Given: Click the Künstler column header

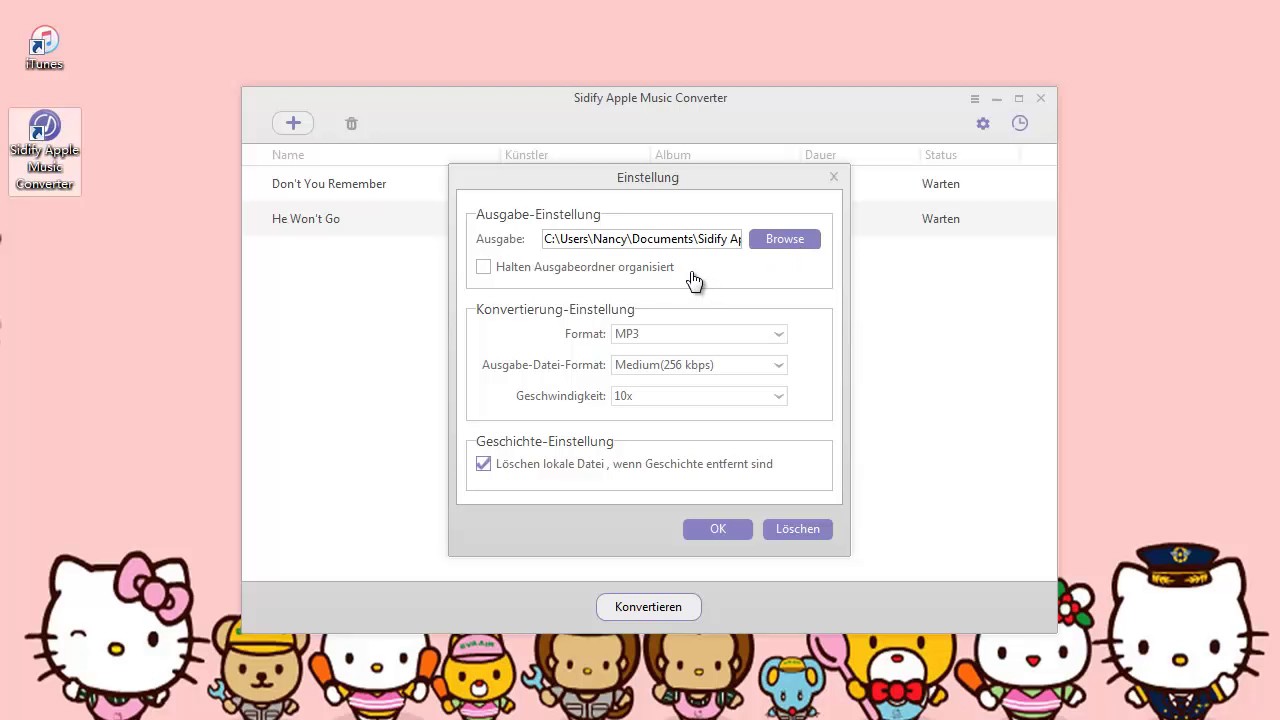Looking at the screenshot, I should [527, 155].
